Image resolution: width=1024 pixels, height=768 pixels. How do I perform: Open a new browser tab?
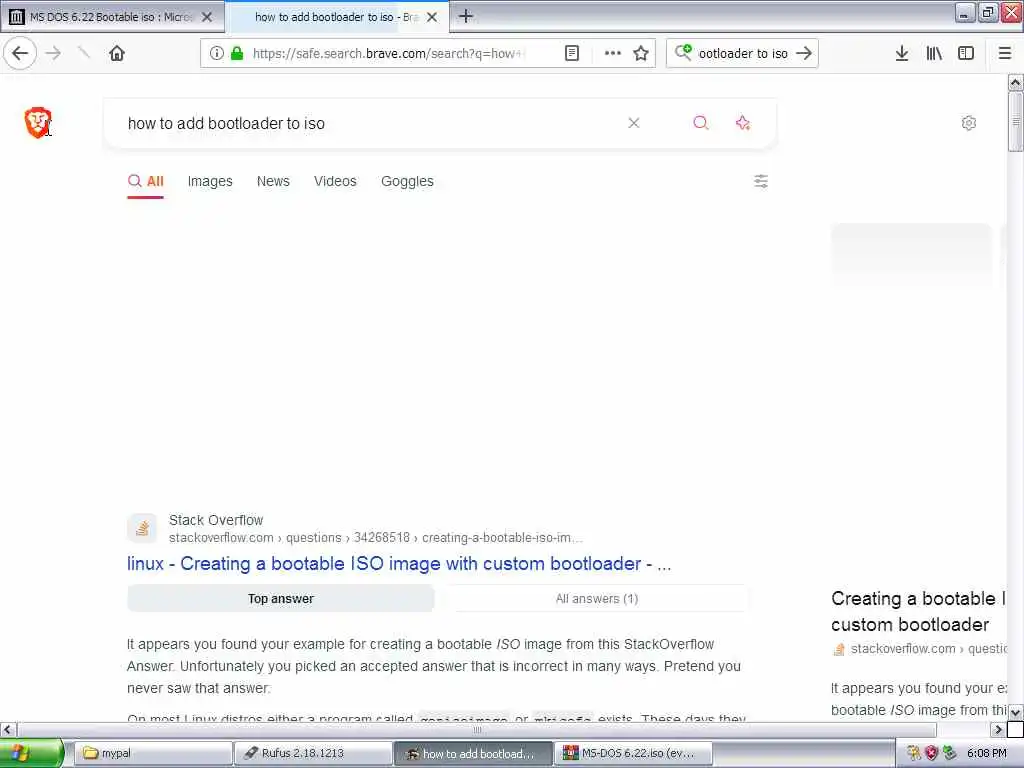pyautogui.click(x=466, y=16)
